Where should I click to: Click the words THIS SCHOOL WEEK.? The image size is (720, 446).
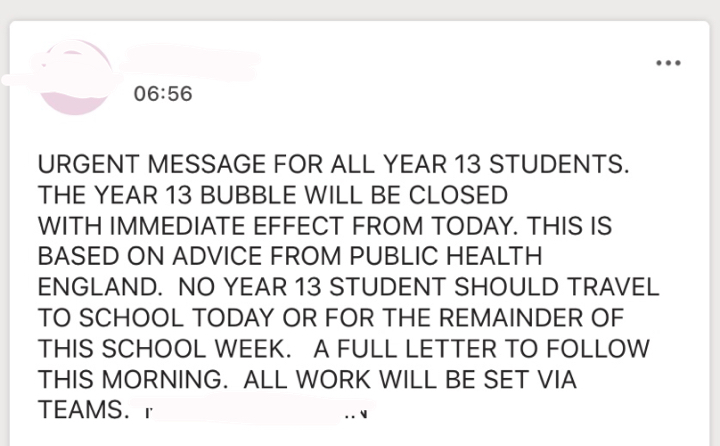click(164, 349)
